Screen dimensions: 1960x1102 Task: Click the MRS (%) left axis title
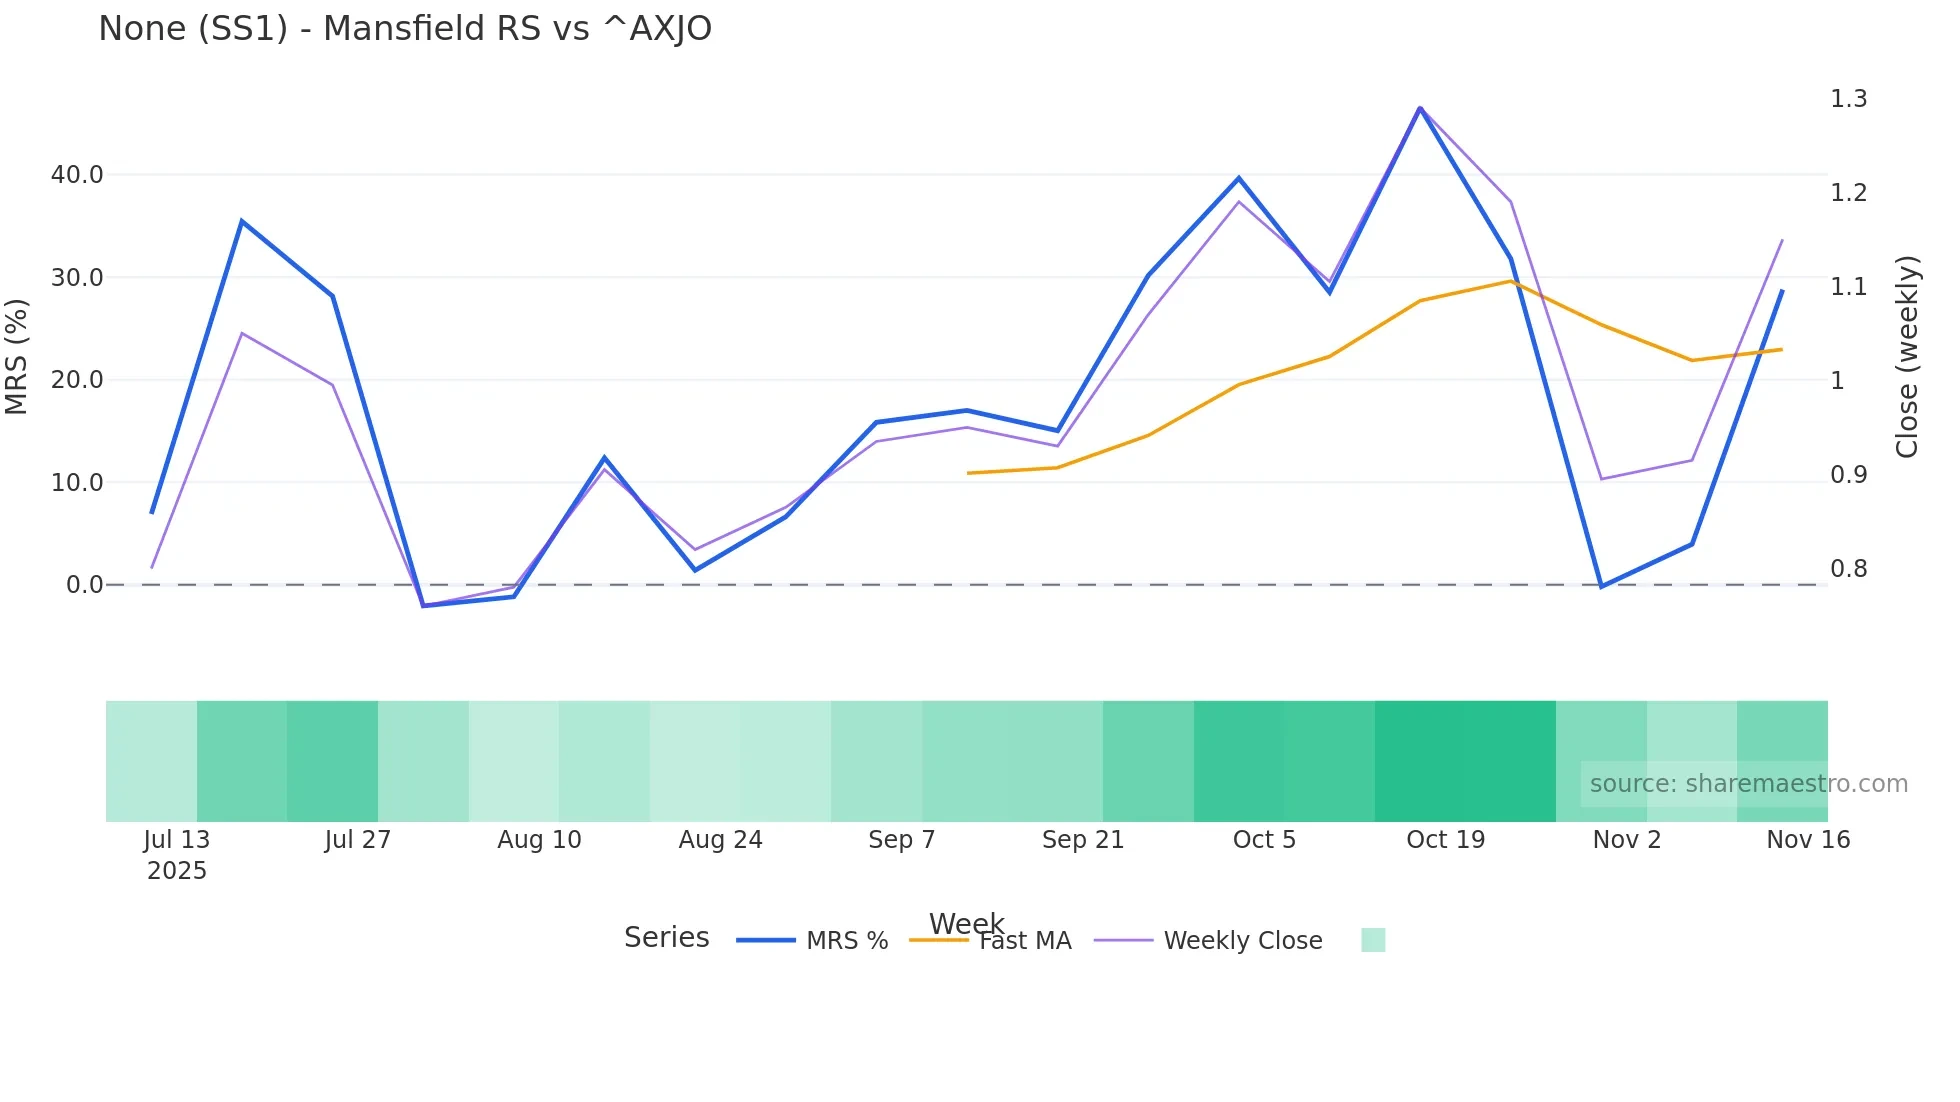coord(17,356)
